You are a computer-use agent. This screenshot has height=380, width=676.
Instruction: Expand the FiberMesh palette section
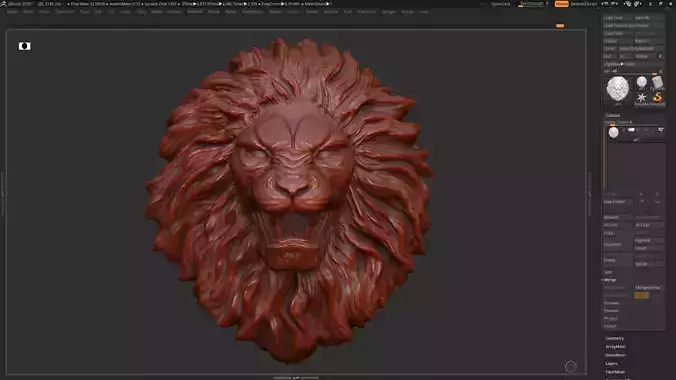pyautogui.click(x=615, y=371)
